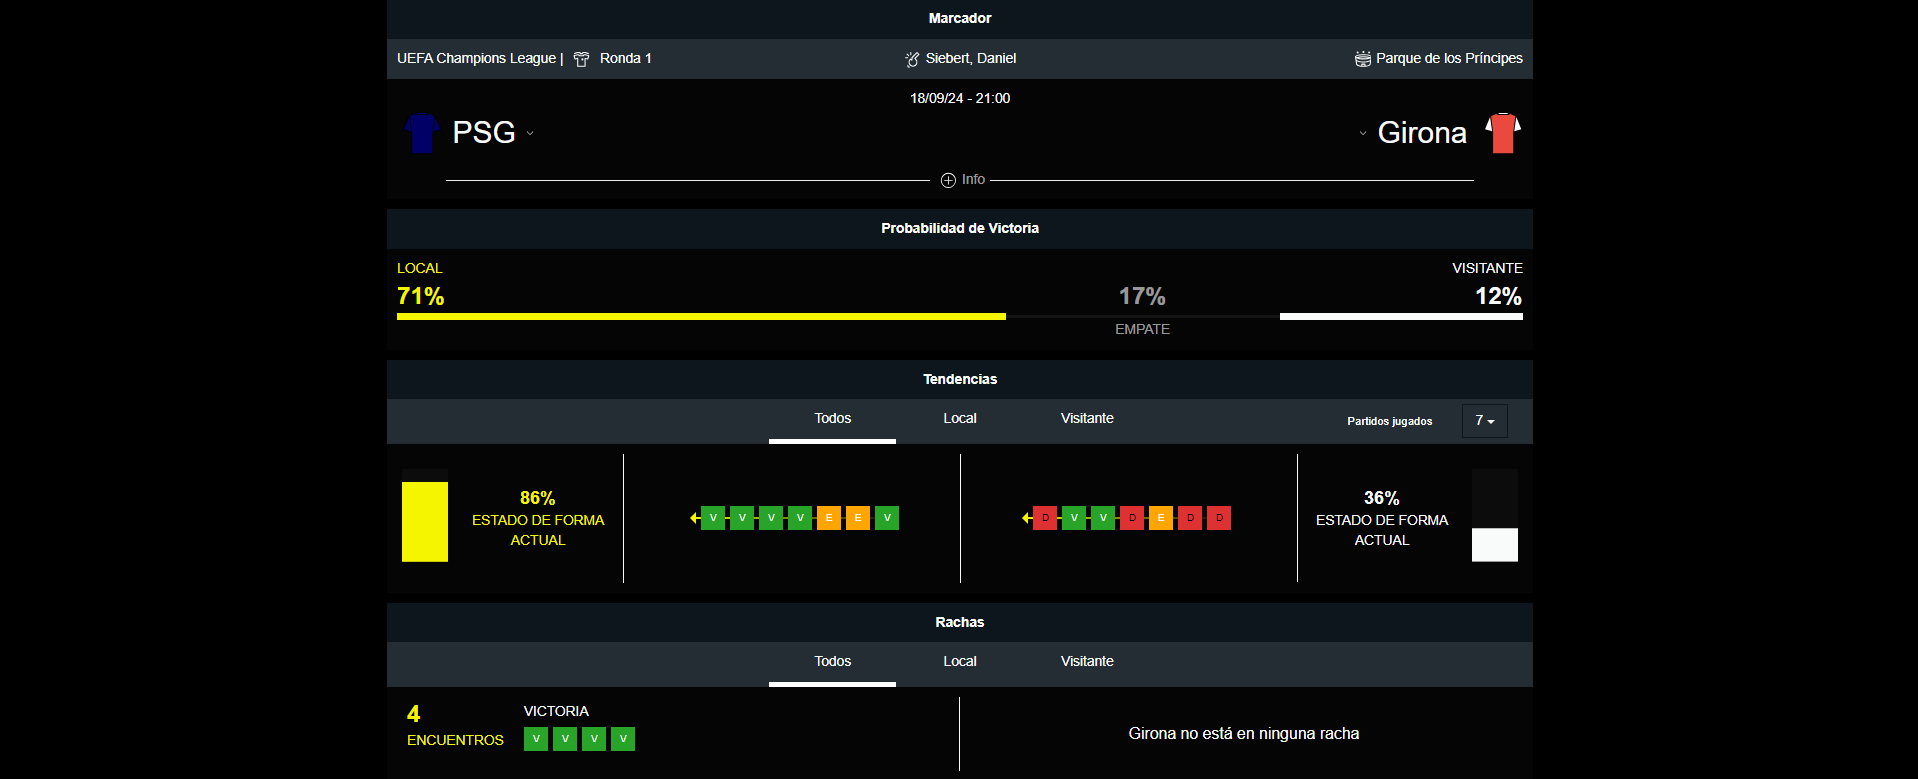
Task: Click the first red D in Girona form
Action: 1045,518
